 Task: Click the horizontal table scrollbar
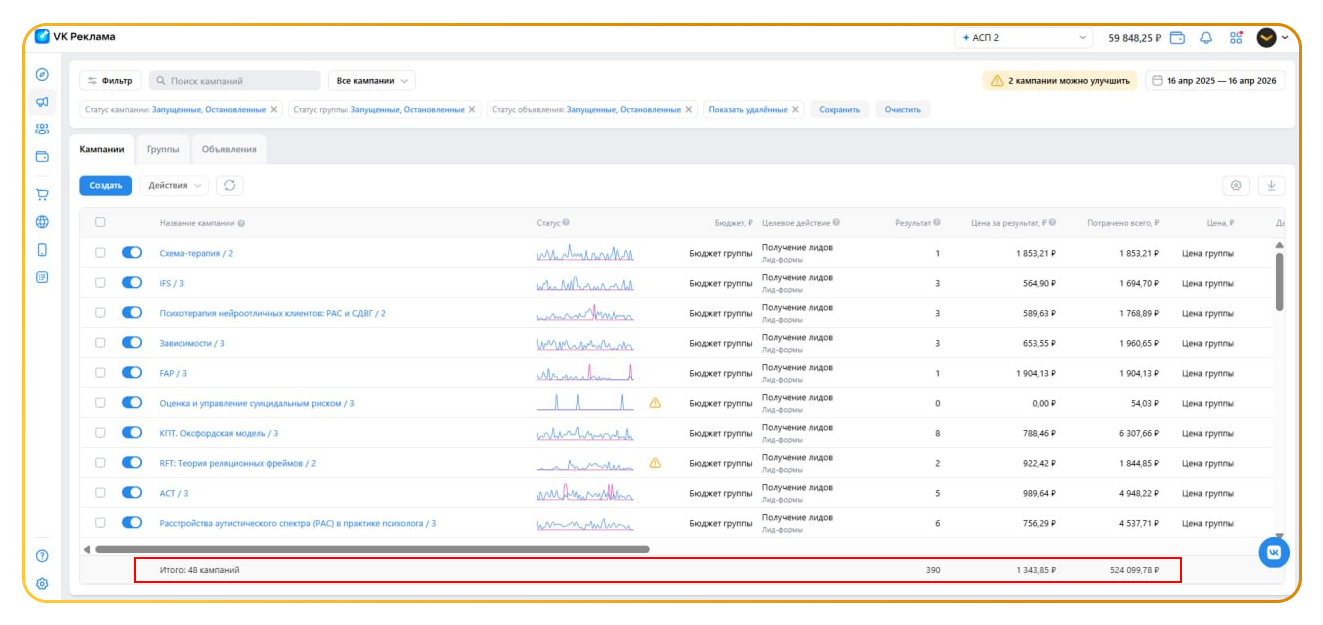(x=370, y=549)
